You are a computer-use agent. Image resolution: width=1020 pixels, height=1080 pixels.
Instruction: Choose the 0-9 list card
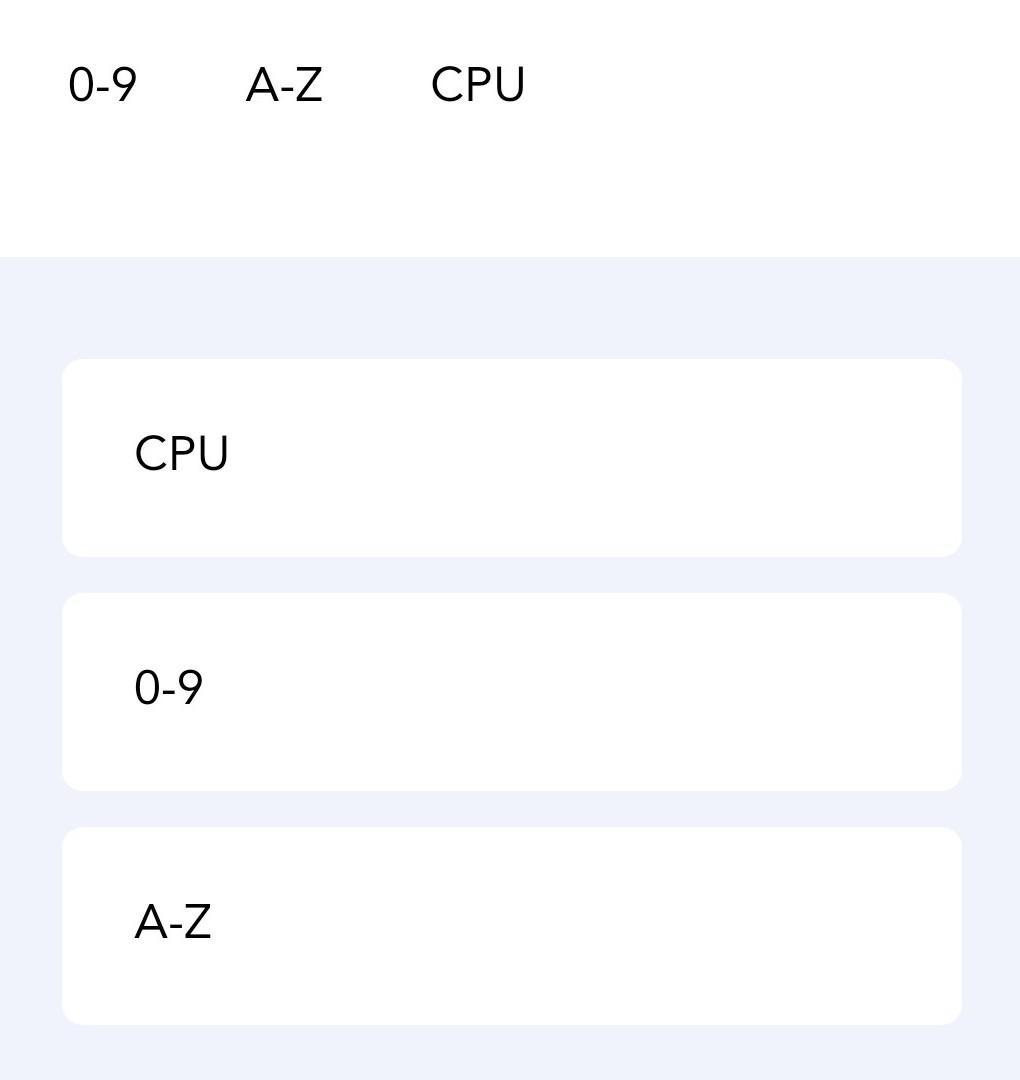tap(512, 692)
